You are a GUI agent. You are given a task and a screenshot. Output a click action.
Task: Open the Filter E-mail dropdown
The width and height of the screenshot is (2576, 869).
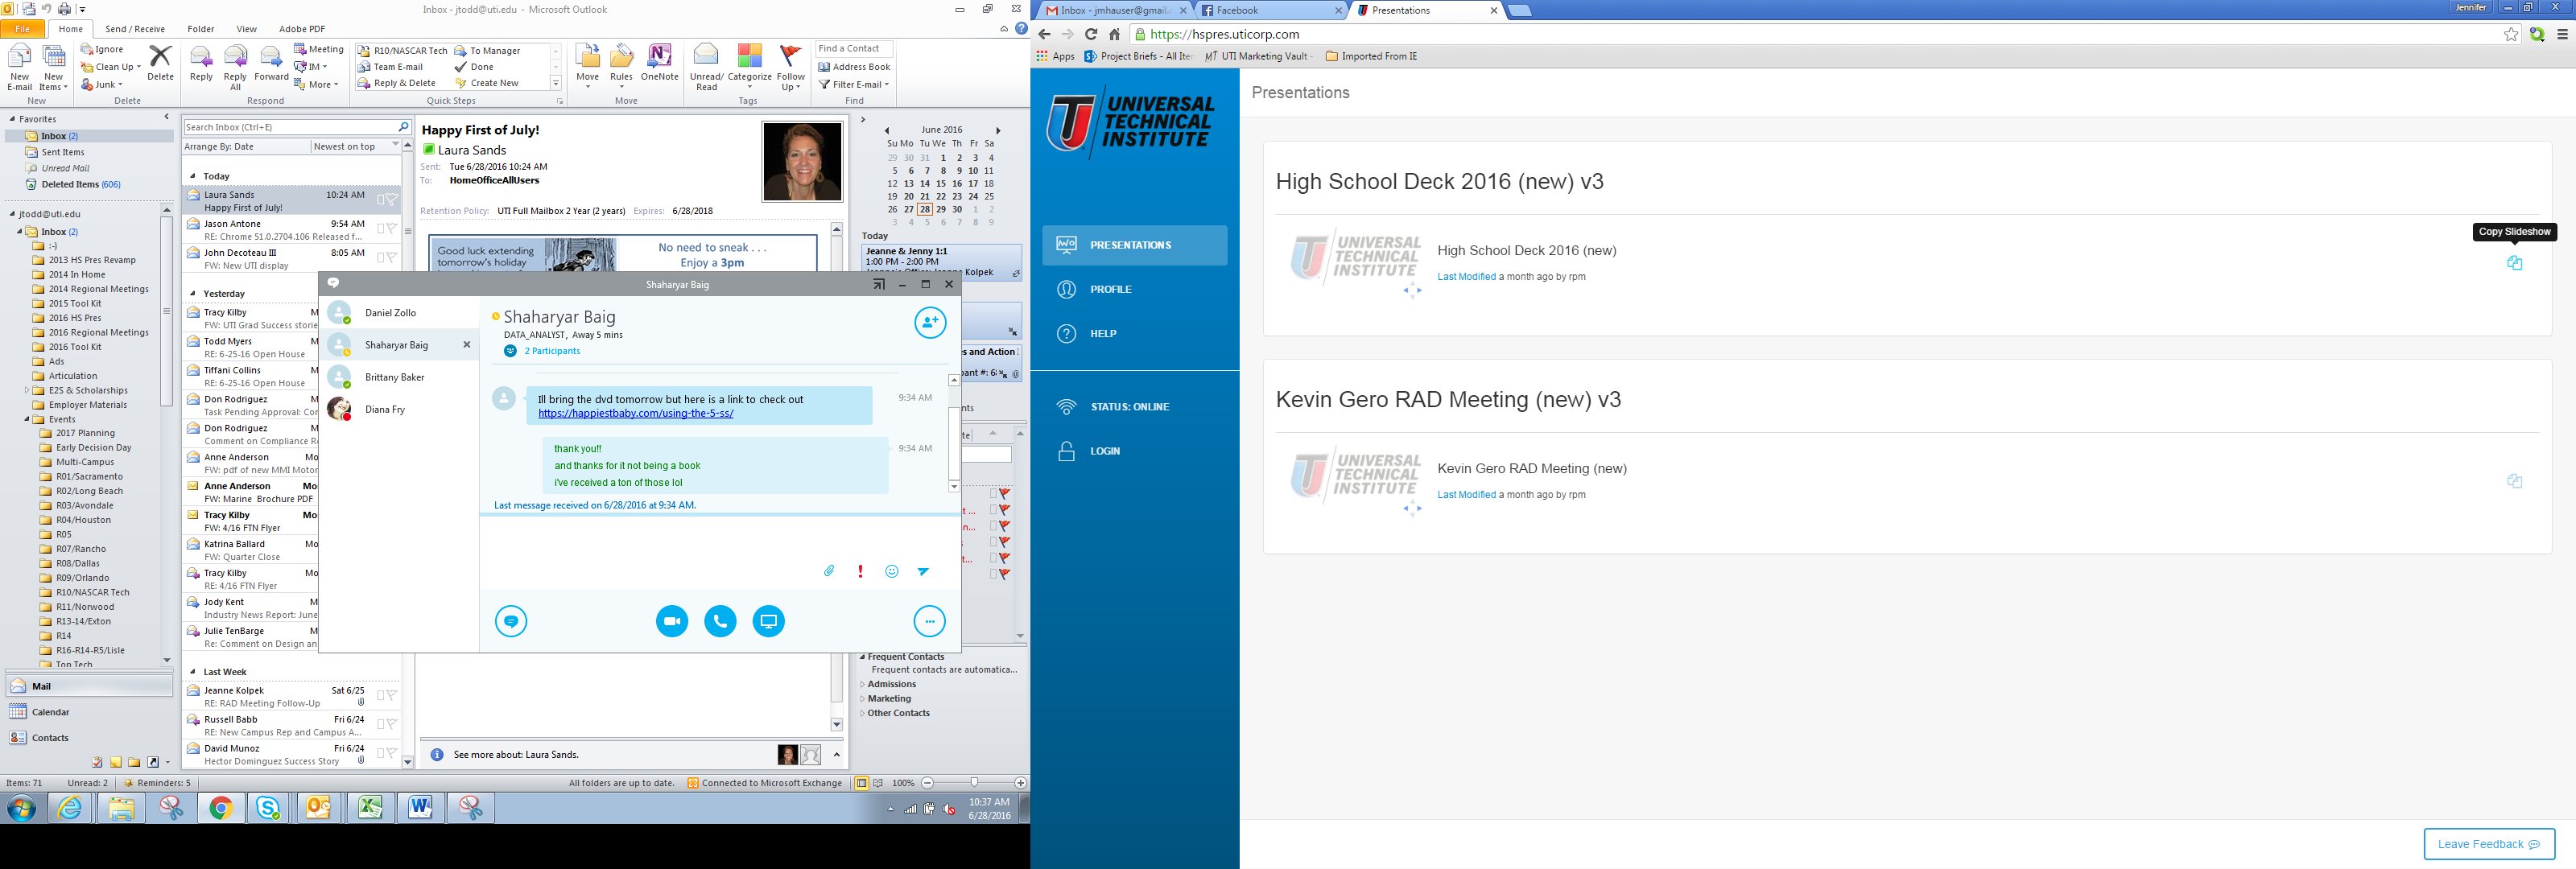point(854,84)
